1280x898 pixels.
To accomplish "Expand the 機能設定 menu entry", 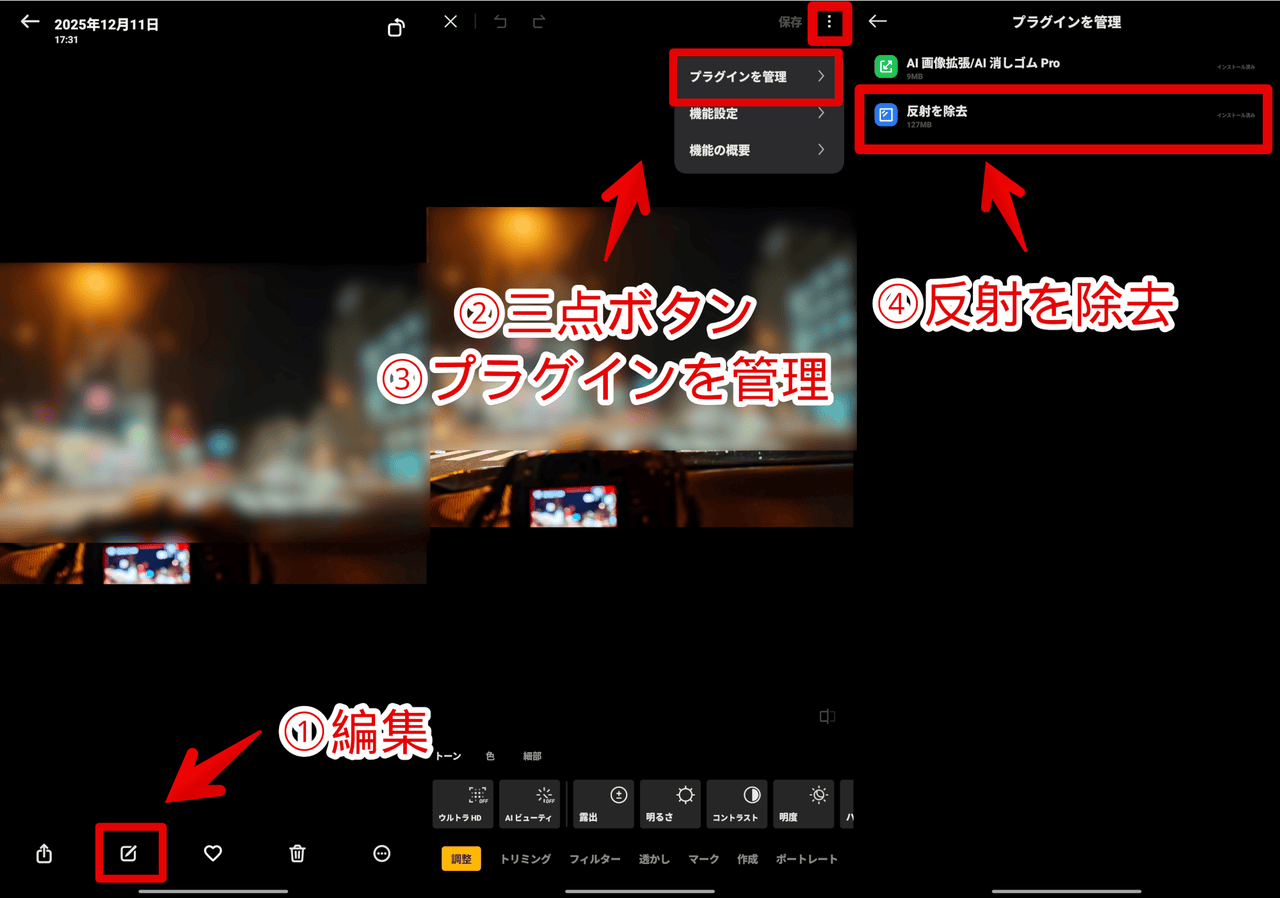I will 759,113.
